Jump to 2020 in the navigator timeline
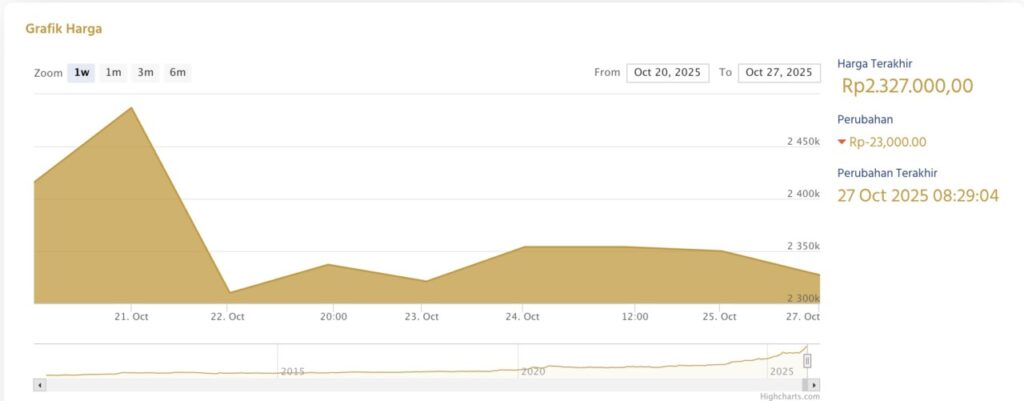 click(532, 371)
